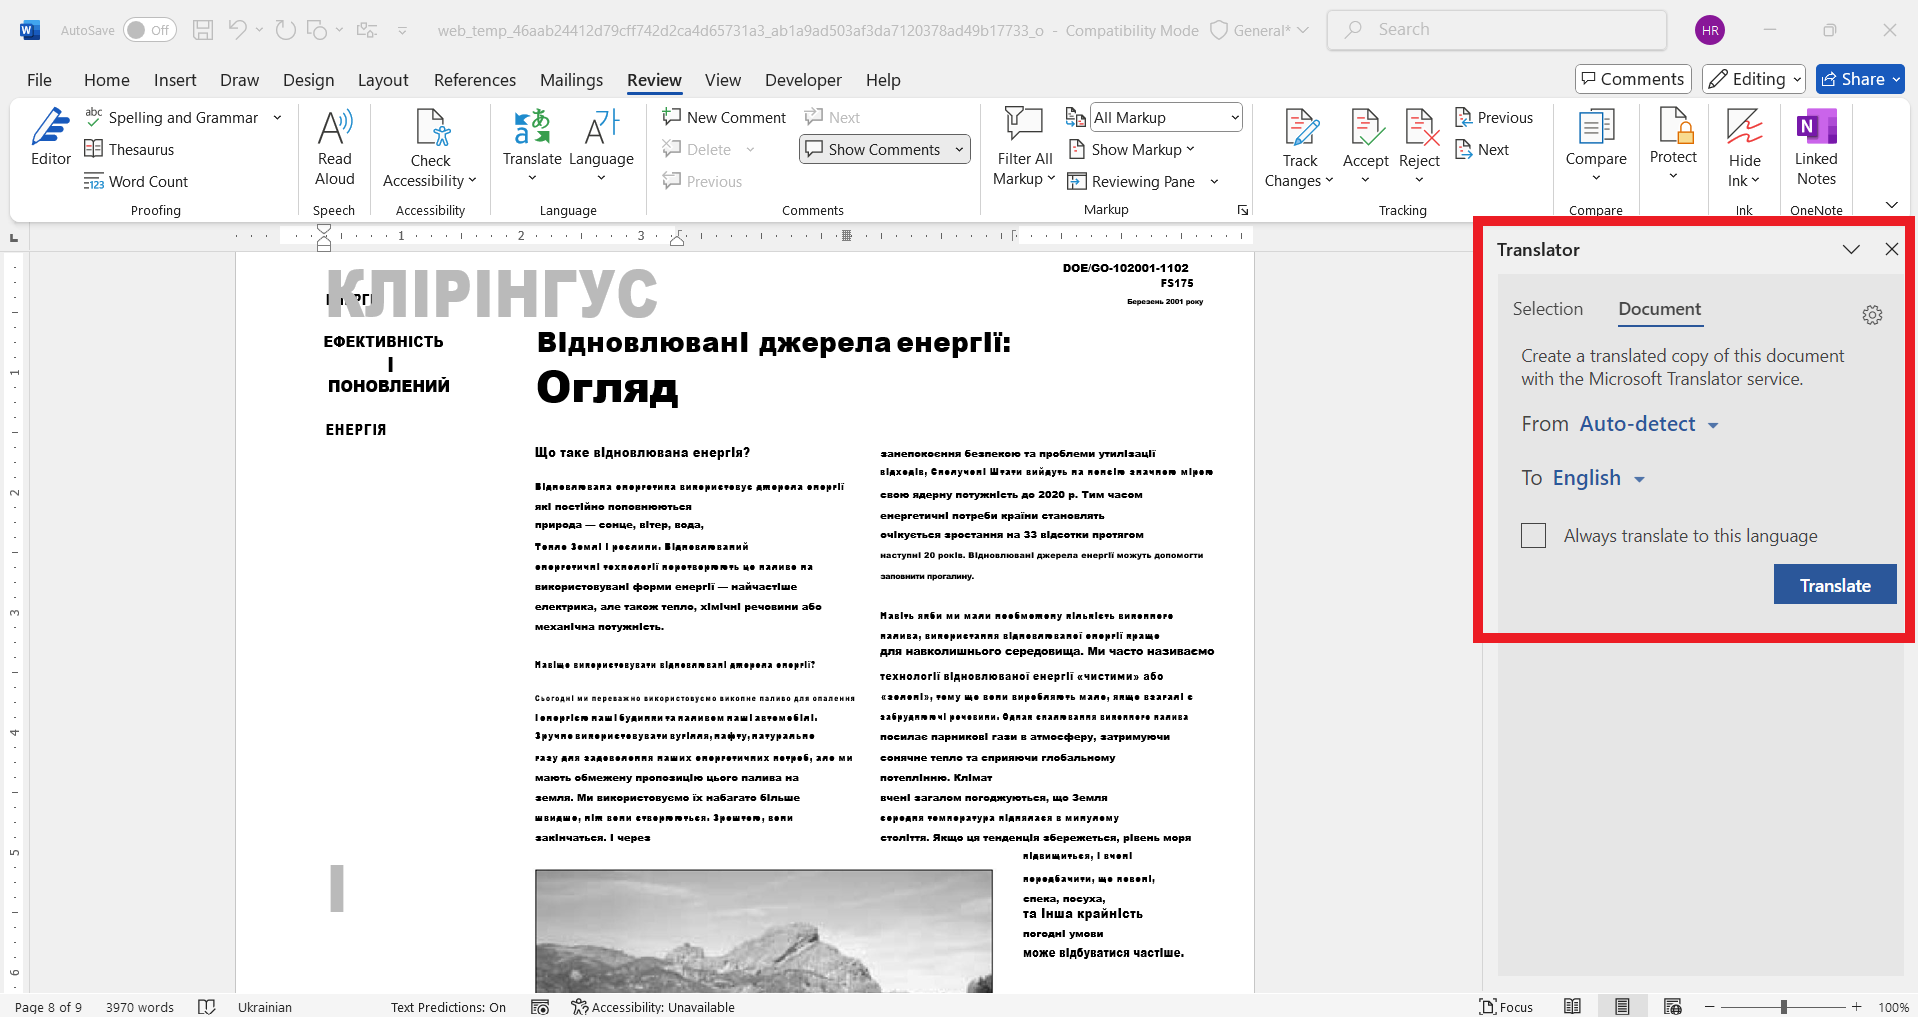Viewport: 1918px width, 1017px height.
Task: Open the Thesaurus
Action: (x=129, y=149)
